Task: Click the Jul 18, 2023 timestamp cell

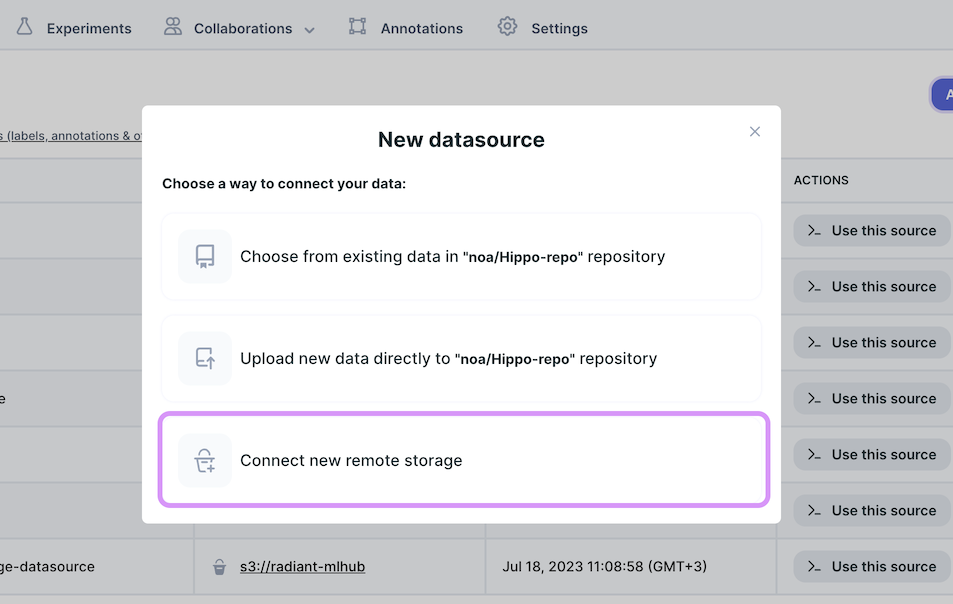Action: tap(604, 567)
